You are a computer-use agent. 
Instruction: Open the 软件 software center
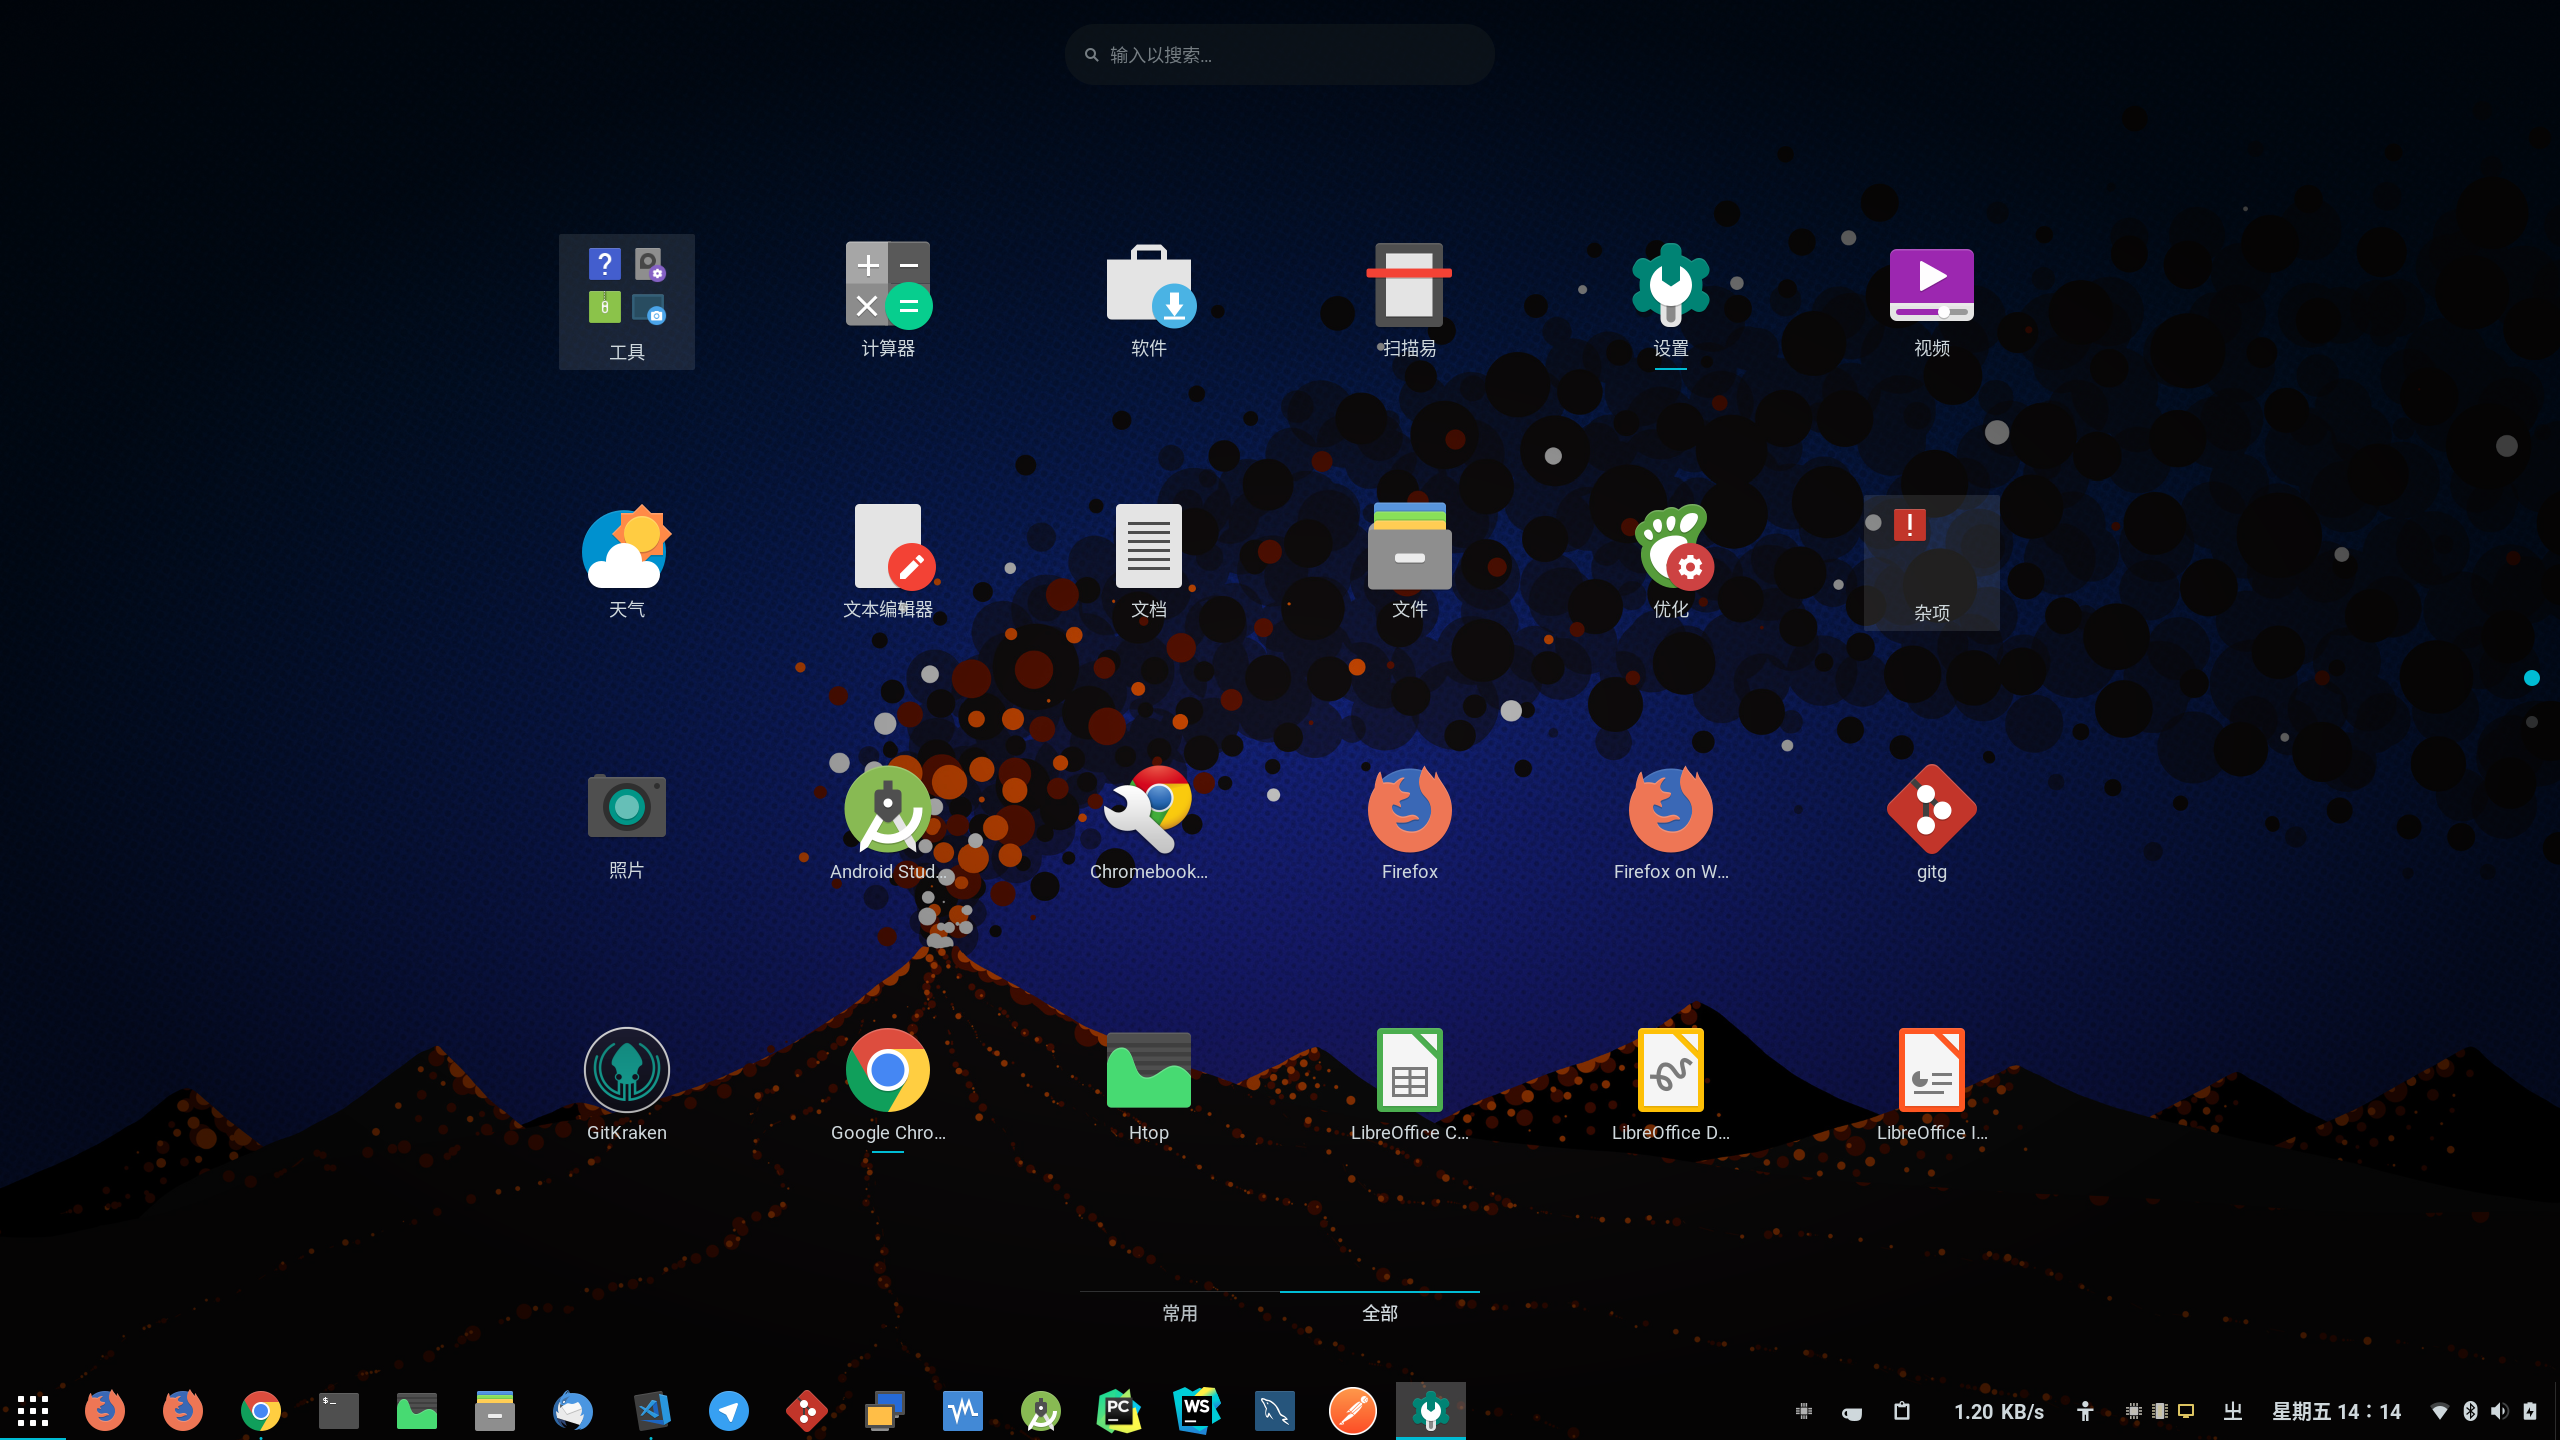point(1149,300)
